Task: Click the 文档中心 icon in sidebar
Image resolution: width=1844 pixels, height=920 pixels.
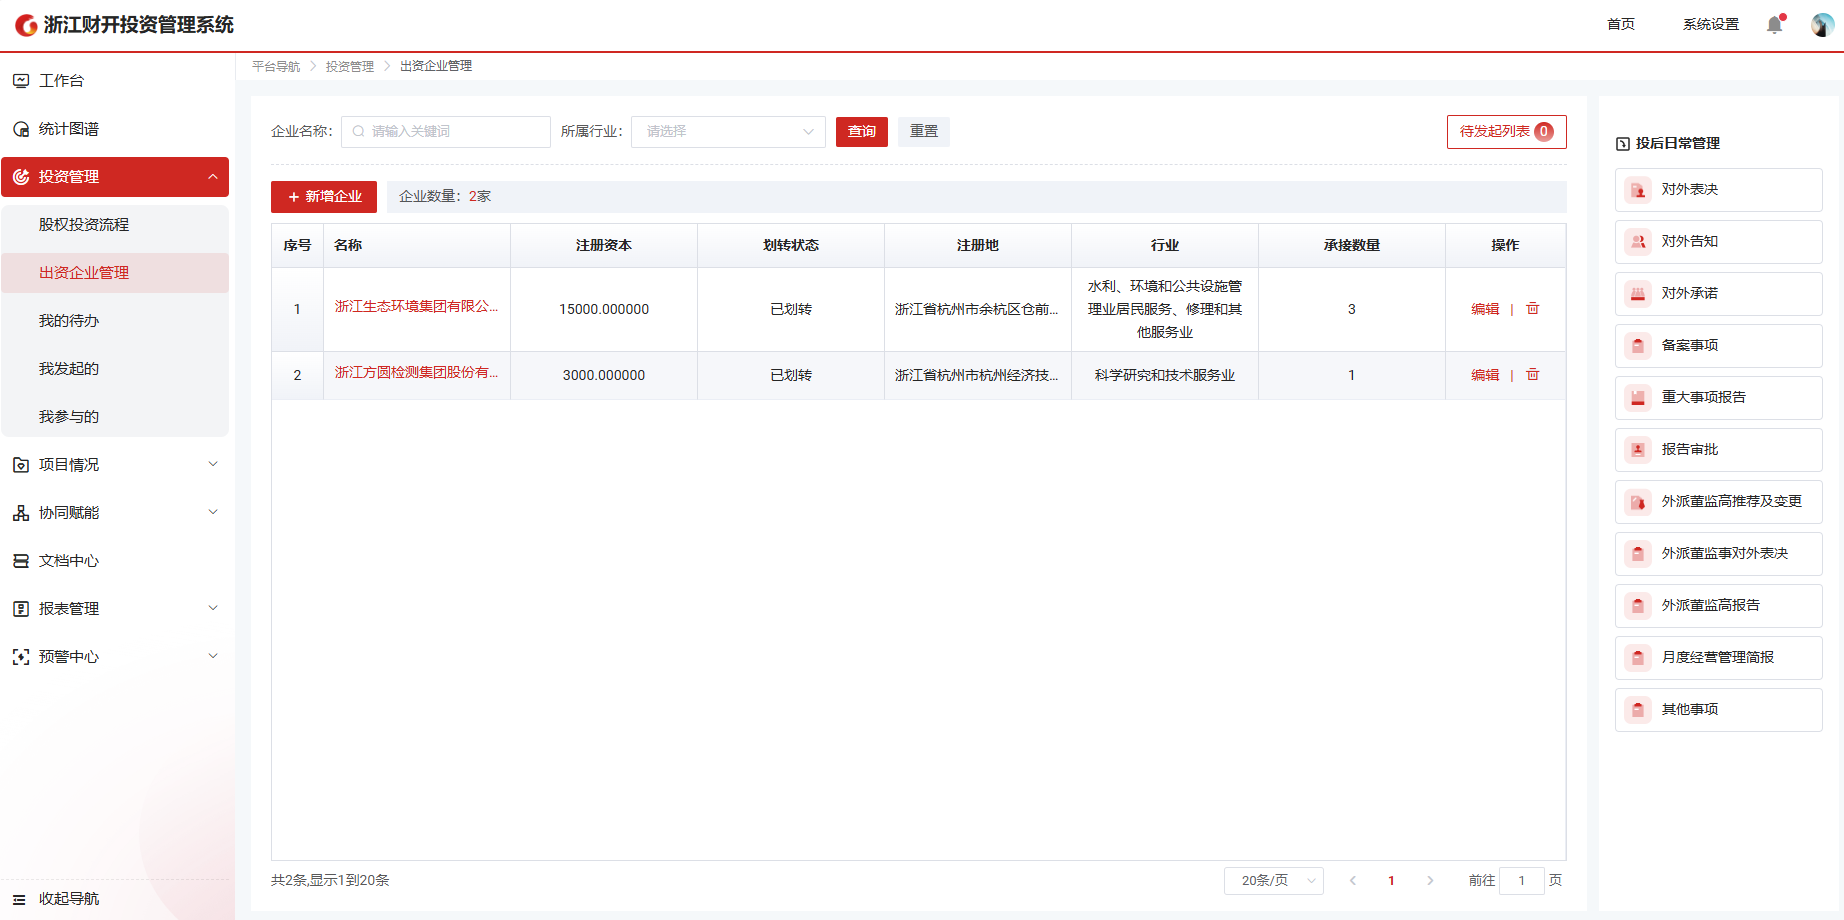Action: (21, 561)
